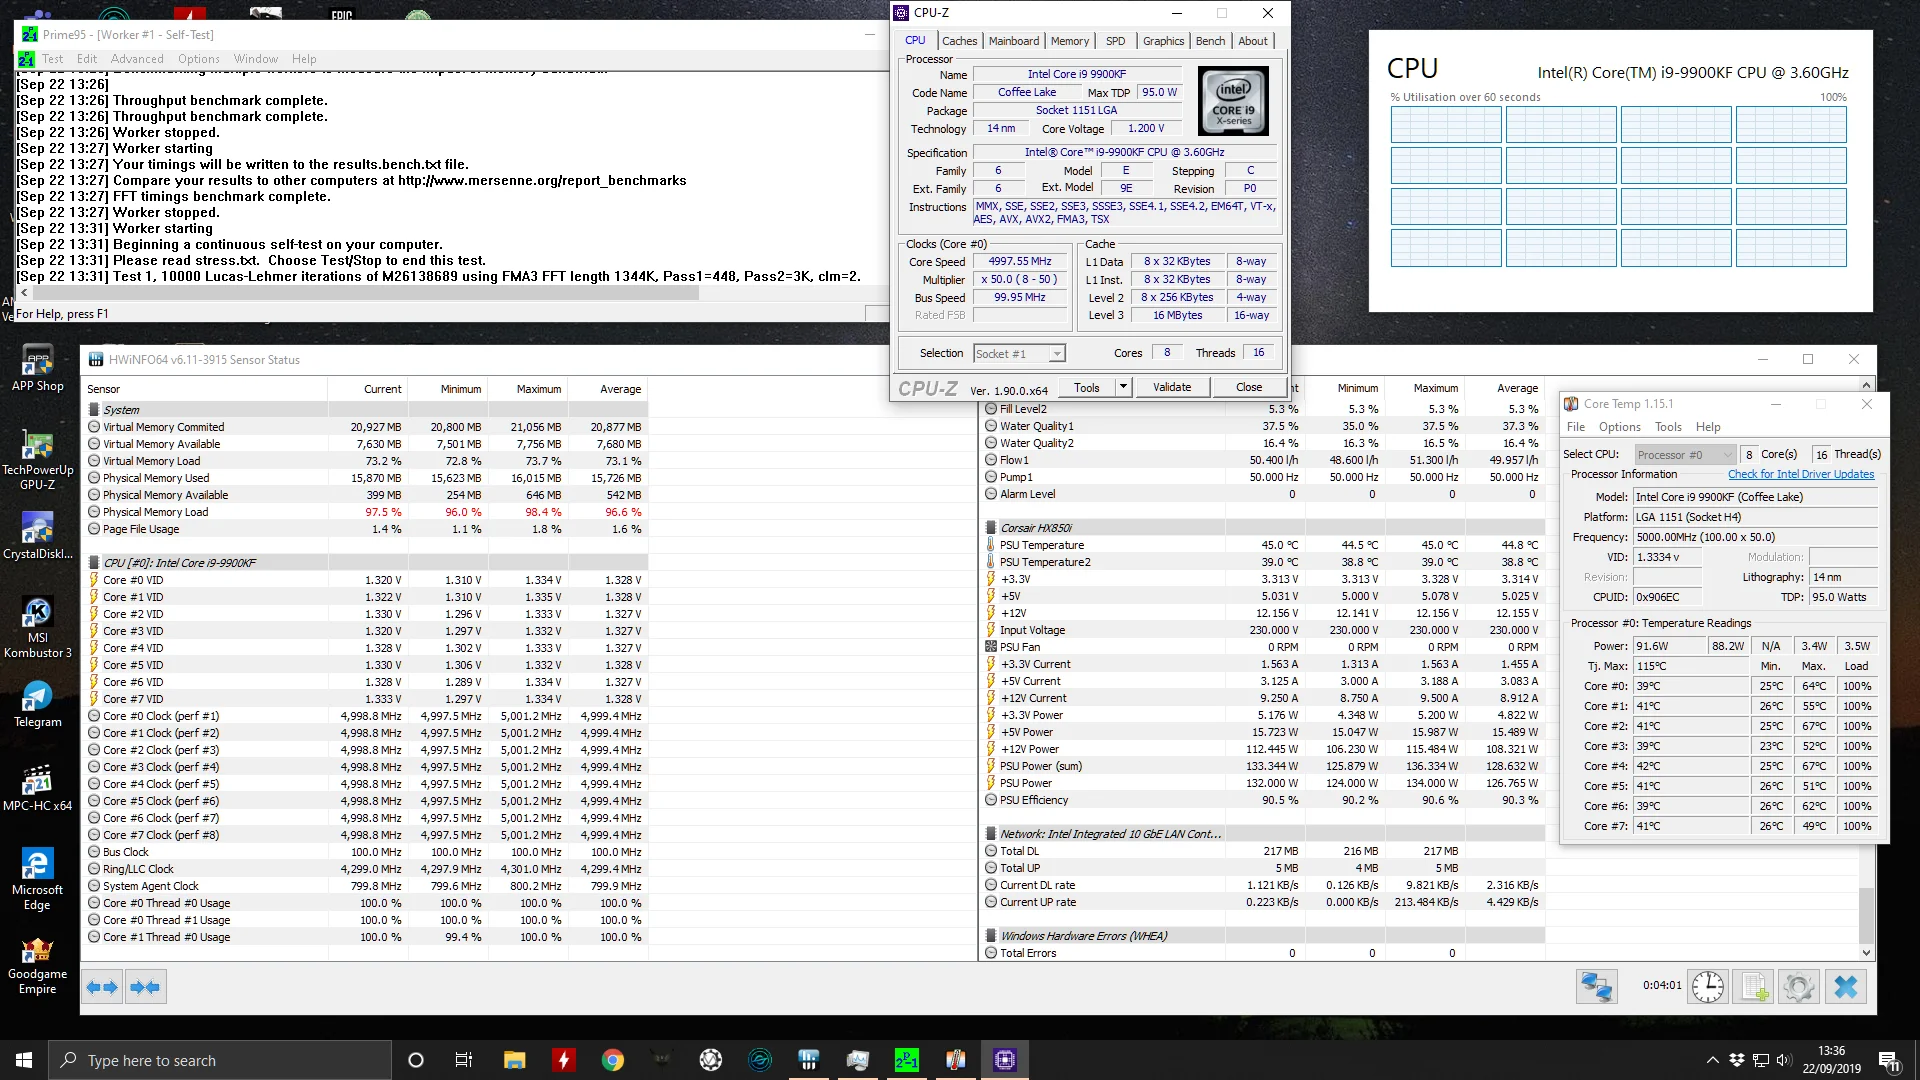Screen dimensions: 1920x1080
Task: Reset HWiNFO min/max with clock icon
Action: (1708, 987)
